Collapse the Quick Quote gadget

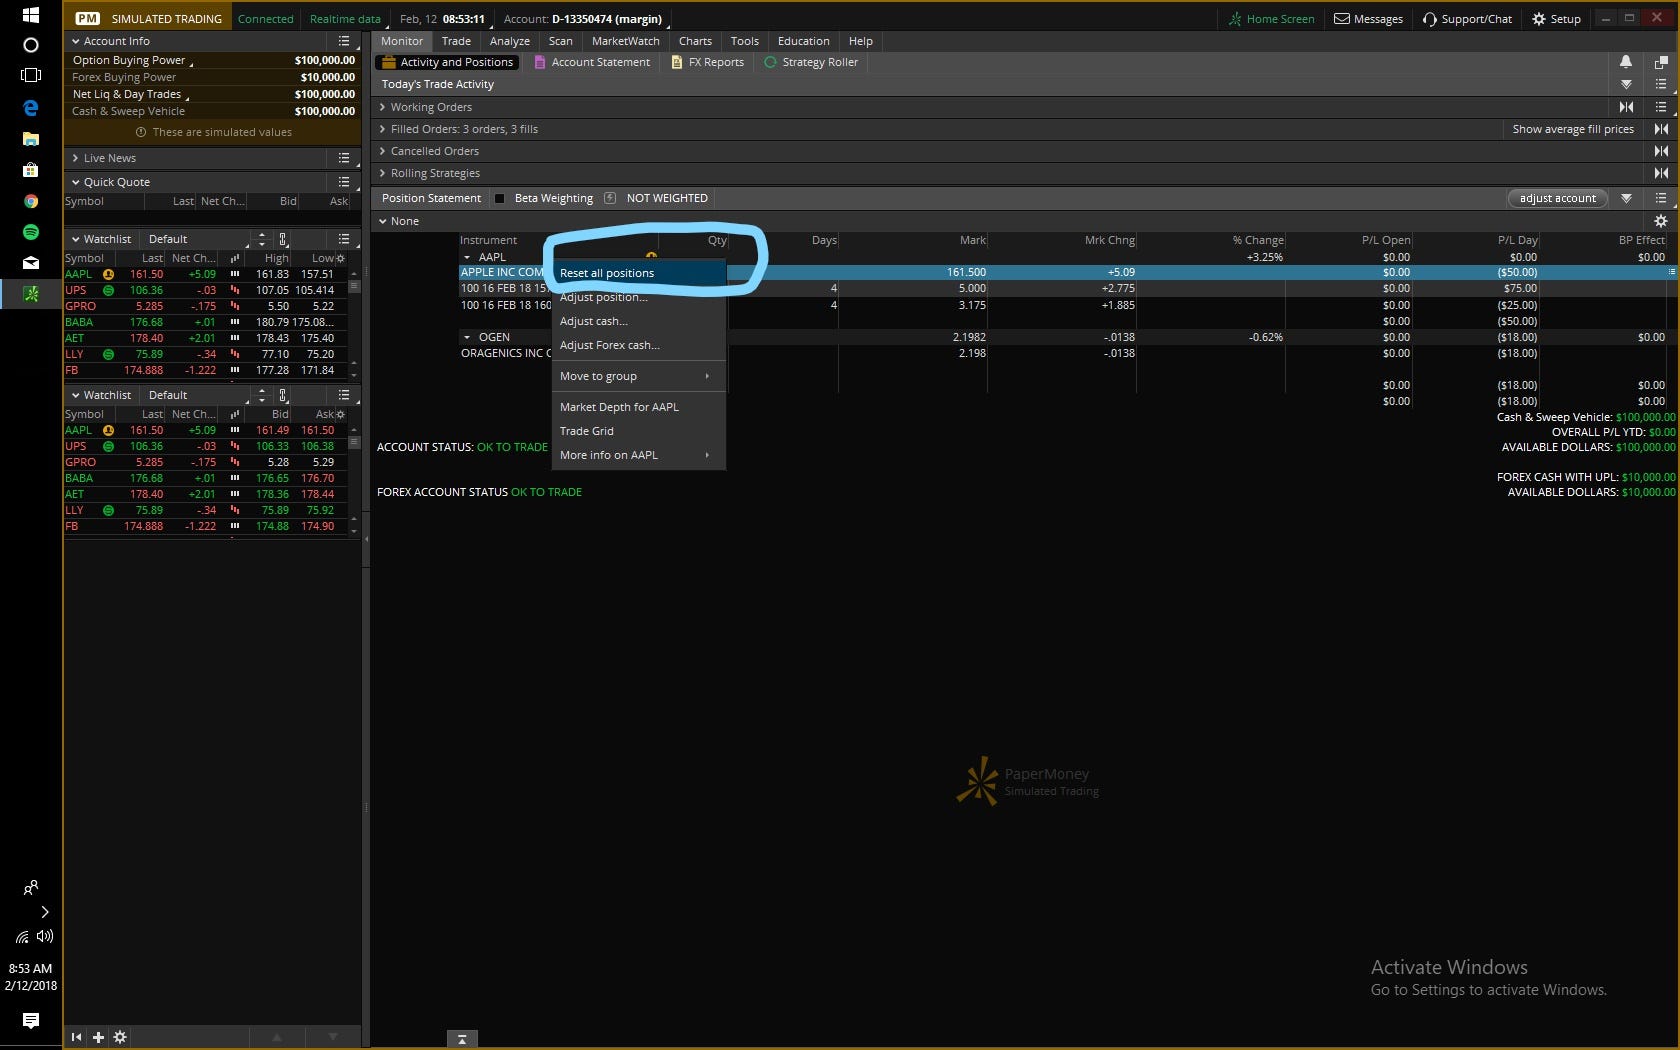click(x=75, y=182)
